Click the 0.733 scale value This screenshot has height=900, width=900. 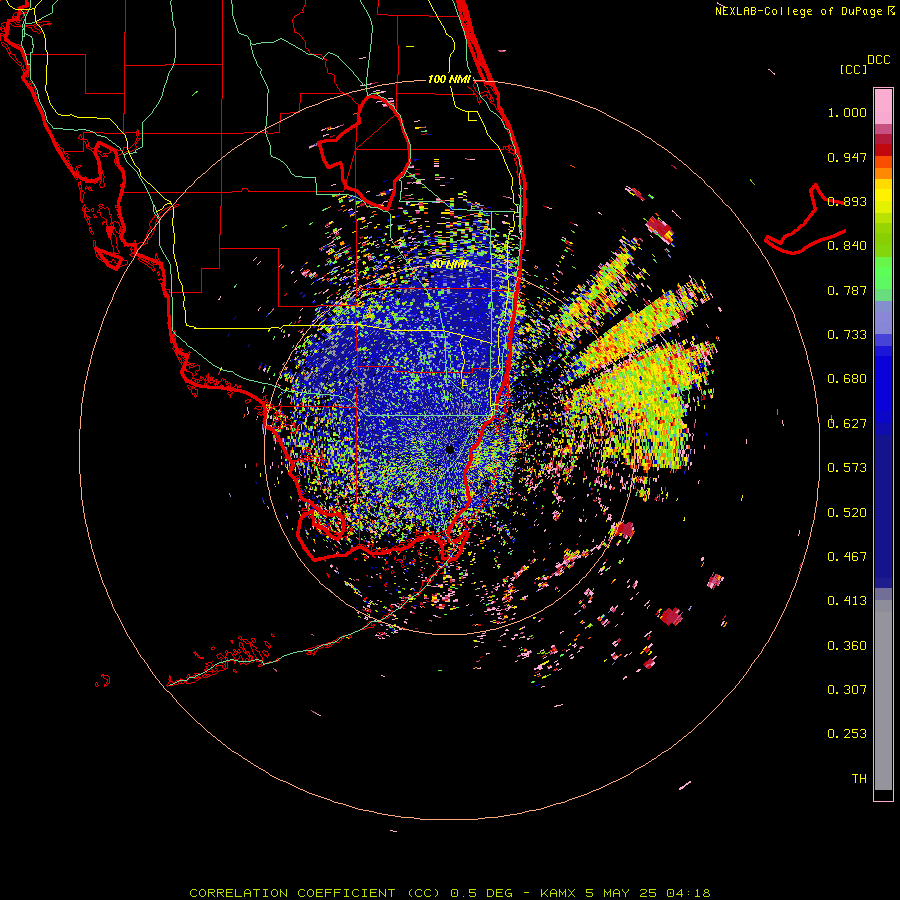847,335
